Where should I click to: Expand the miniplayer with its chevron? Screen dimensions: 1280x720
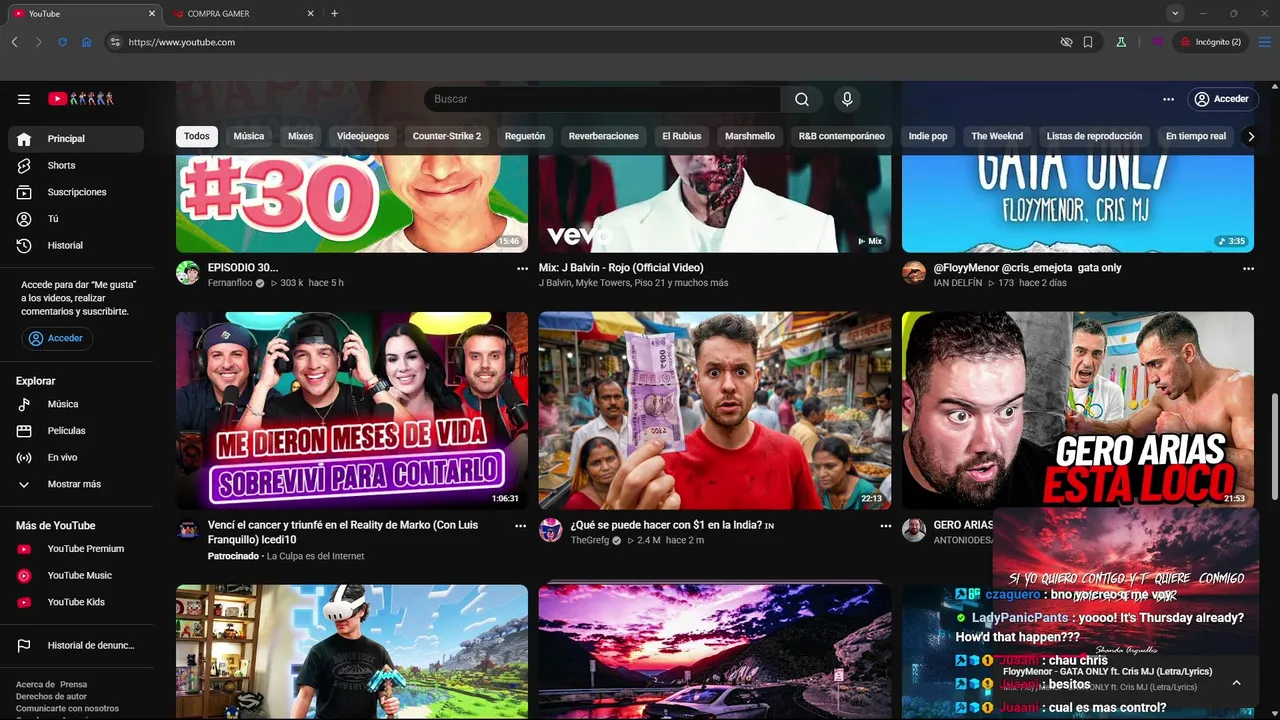1236,682
